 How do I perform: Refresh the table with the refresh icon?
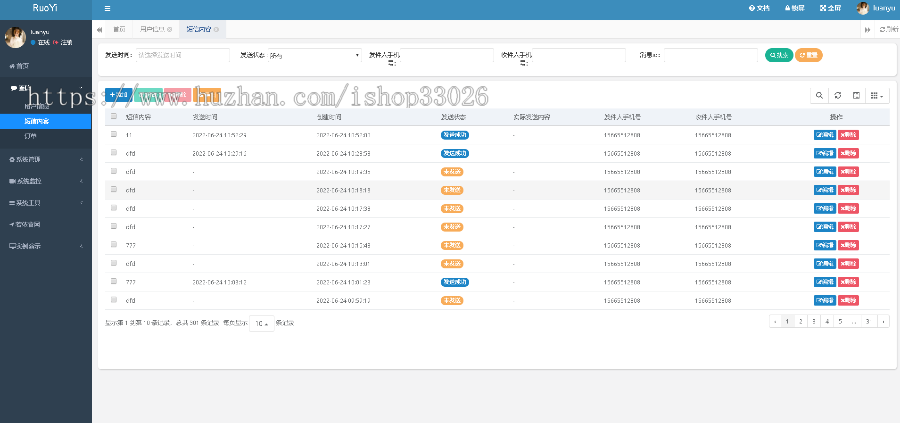tap(837, 96)
